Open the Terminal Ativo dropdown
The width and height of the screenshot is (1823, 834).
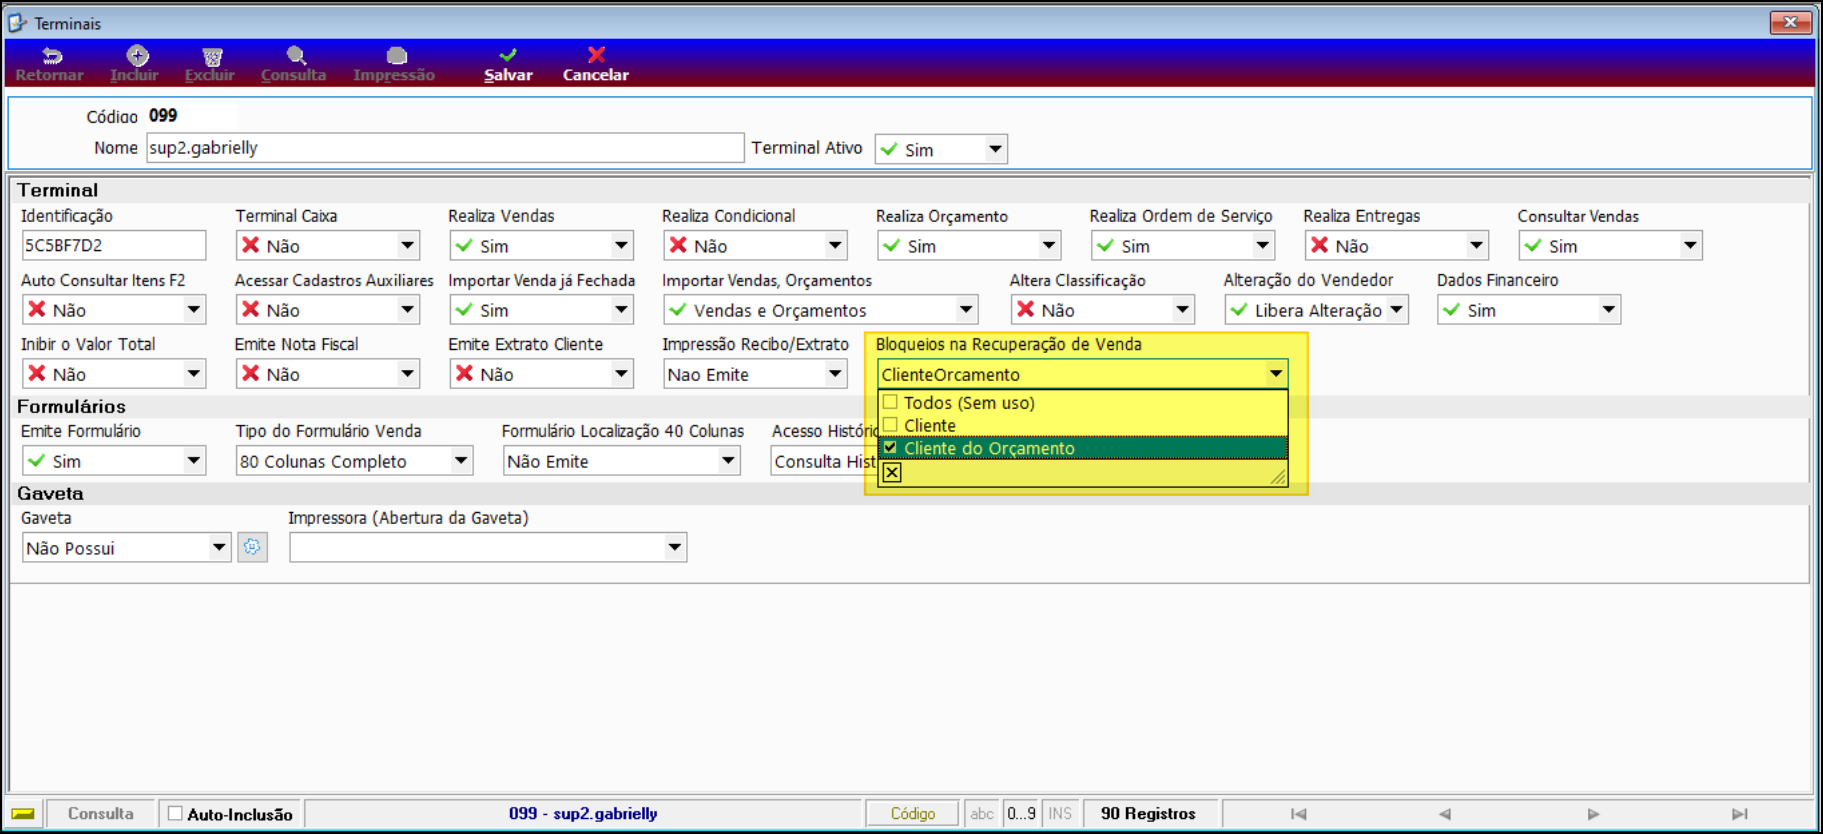coord(995,149)
